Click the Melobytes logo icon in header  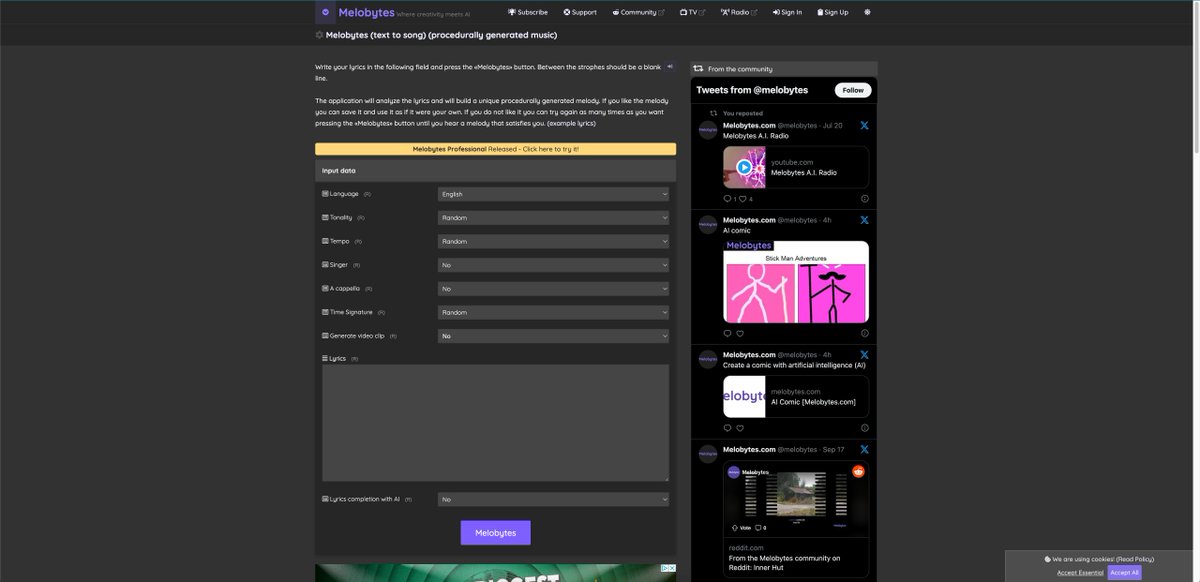(x=325, y=13)
